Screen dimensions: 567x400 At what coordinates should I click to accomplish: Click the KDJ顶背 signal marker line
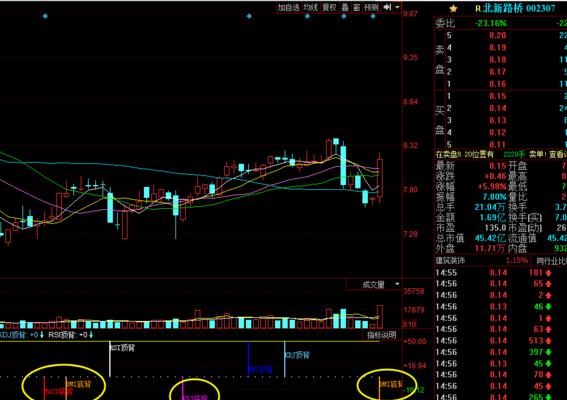(285, 359)
